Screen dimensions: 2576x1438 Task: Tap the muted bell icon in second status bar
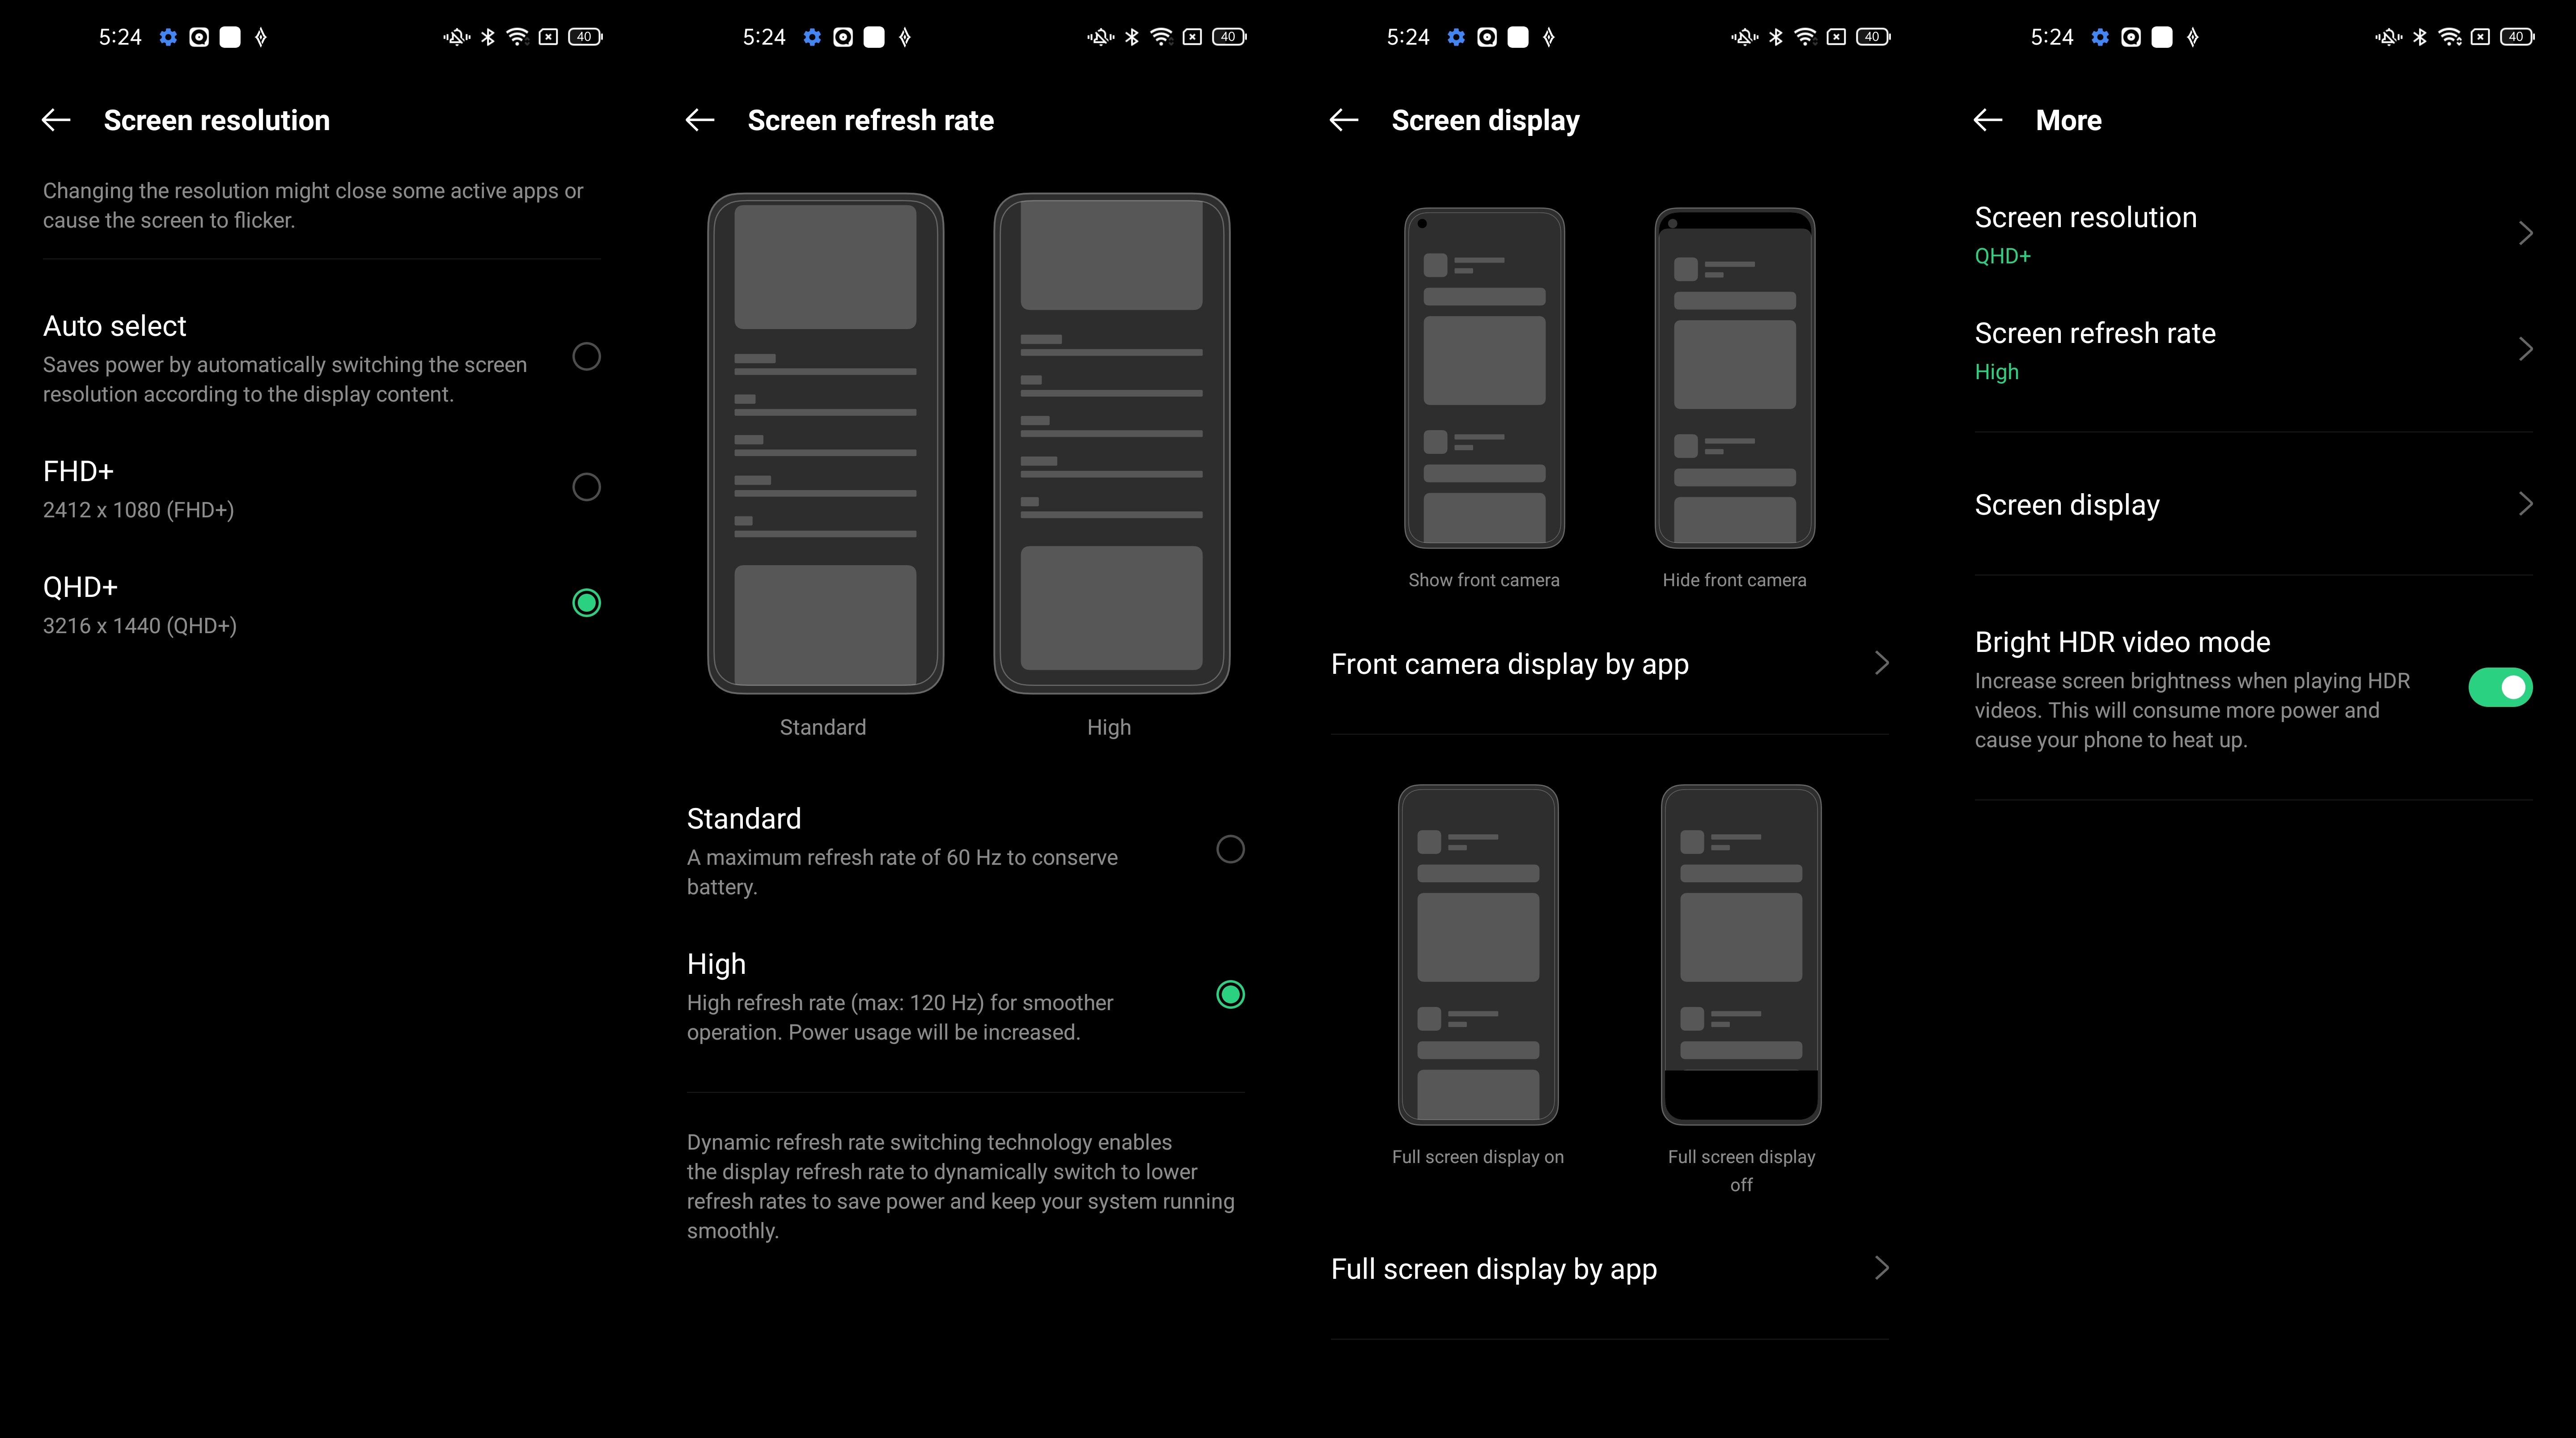(x=1101, y=37)
